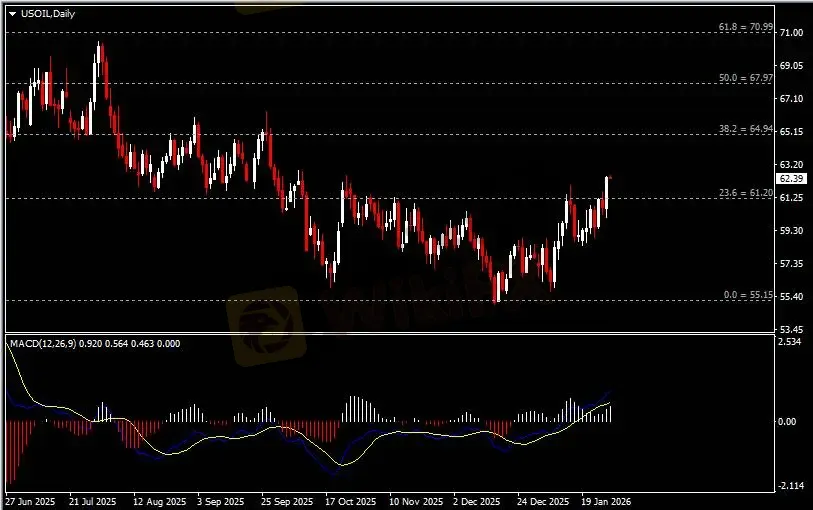Click the 27 Jun 2025 date label
This screenshot has height=510, width=813.
(31, 502)
